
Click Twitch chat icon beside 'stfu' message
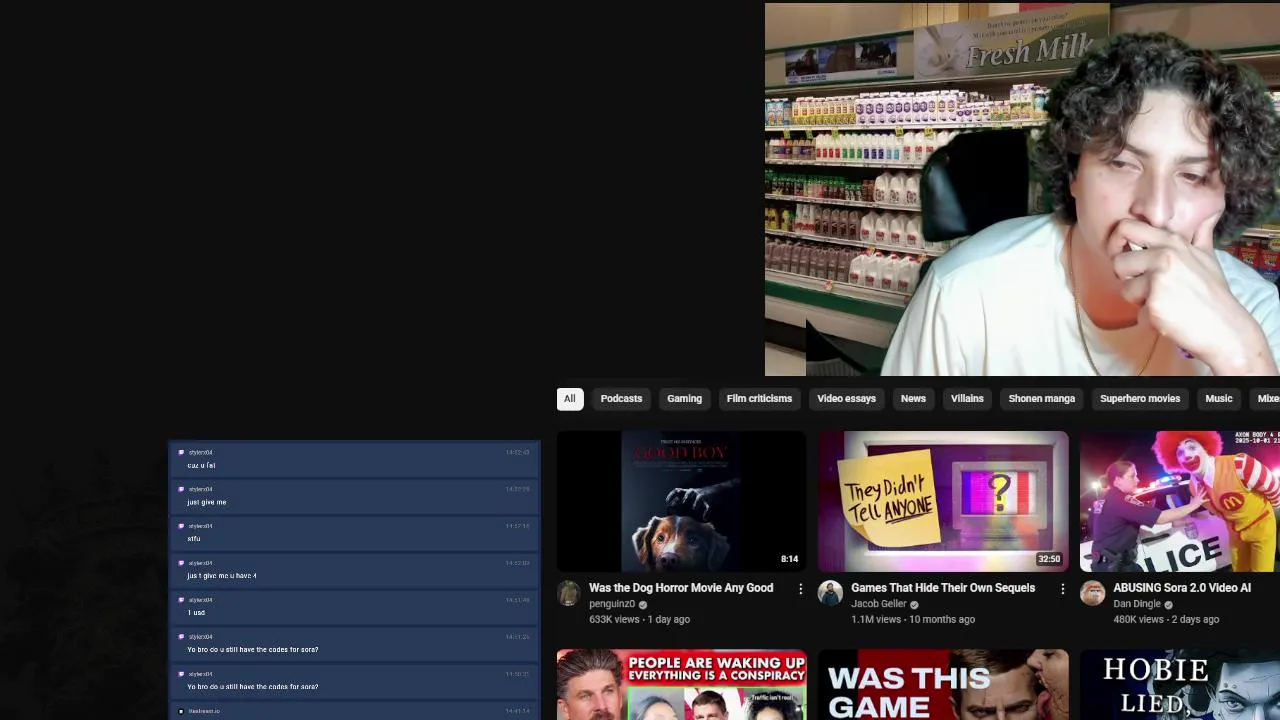pos(181,526)
